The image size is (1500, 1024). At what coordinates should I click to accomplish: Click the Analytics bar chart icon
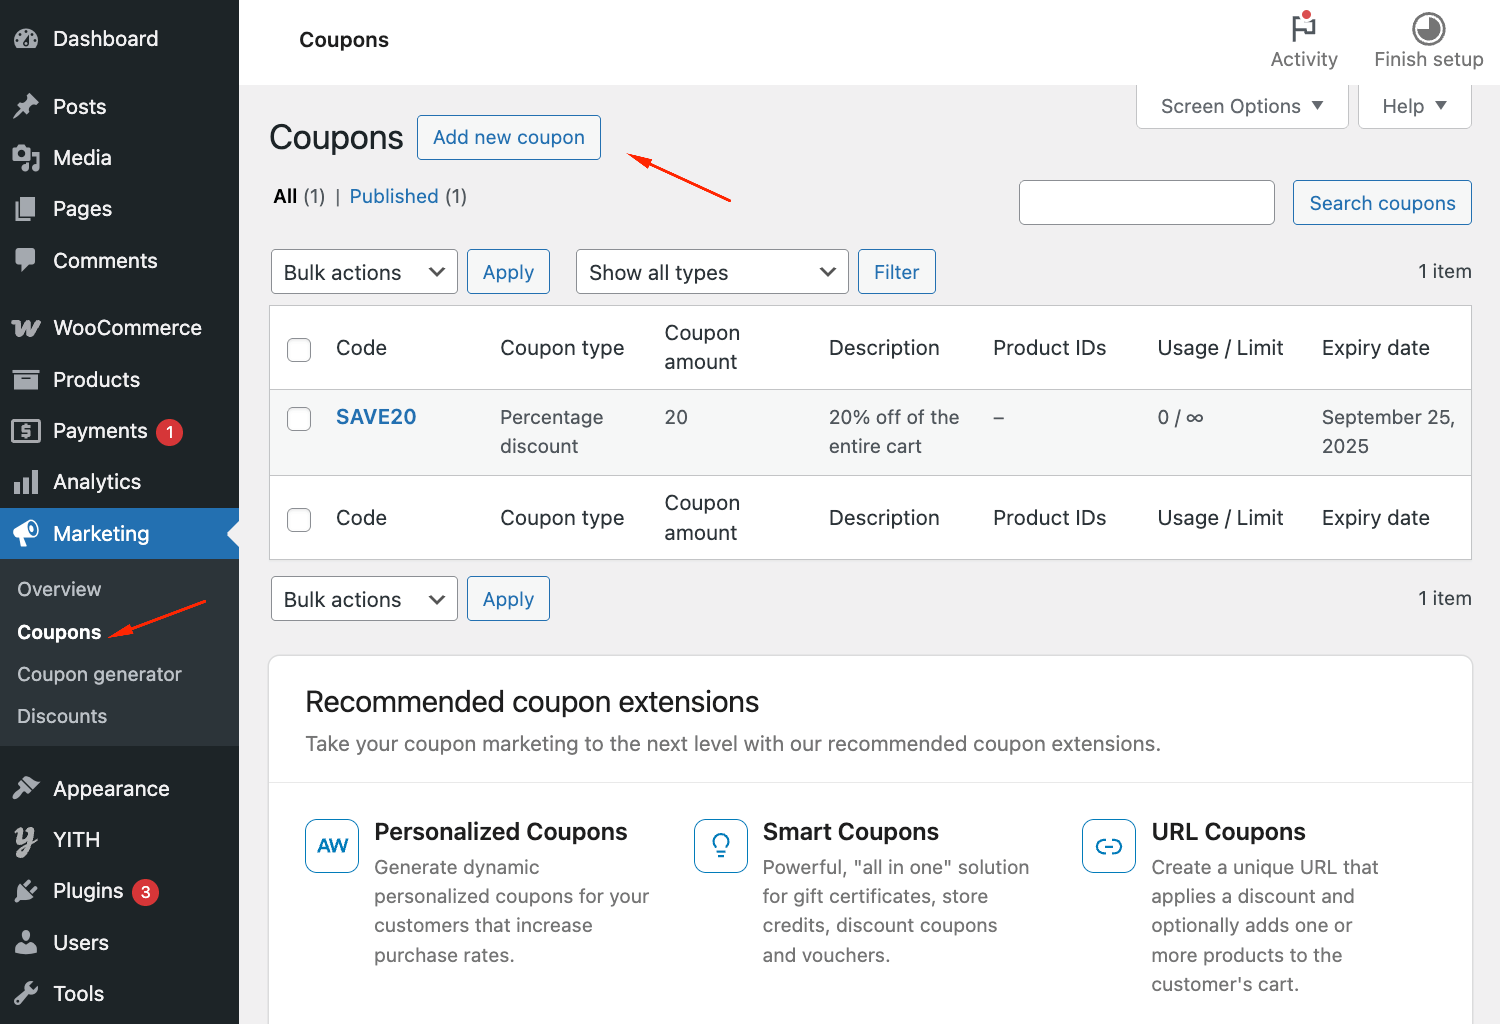point(26,482)
